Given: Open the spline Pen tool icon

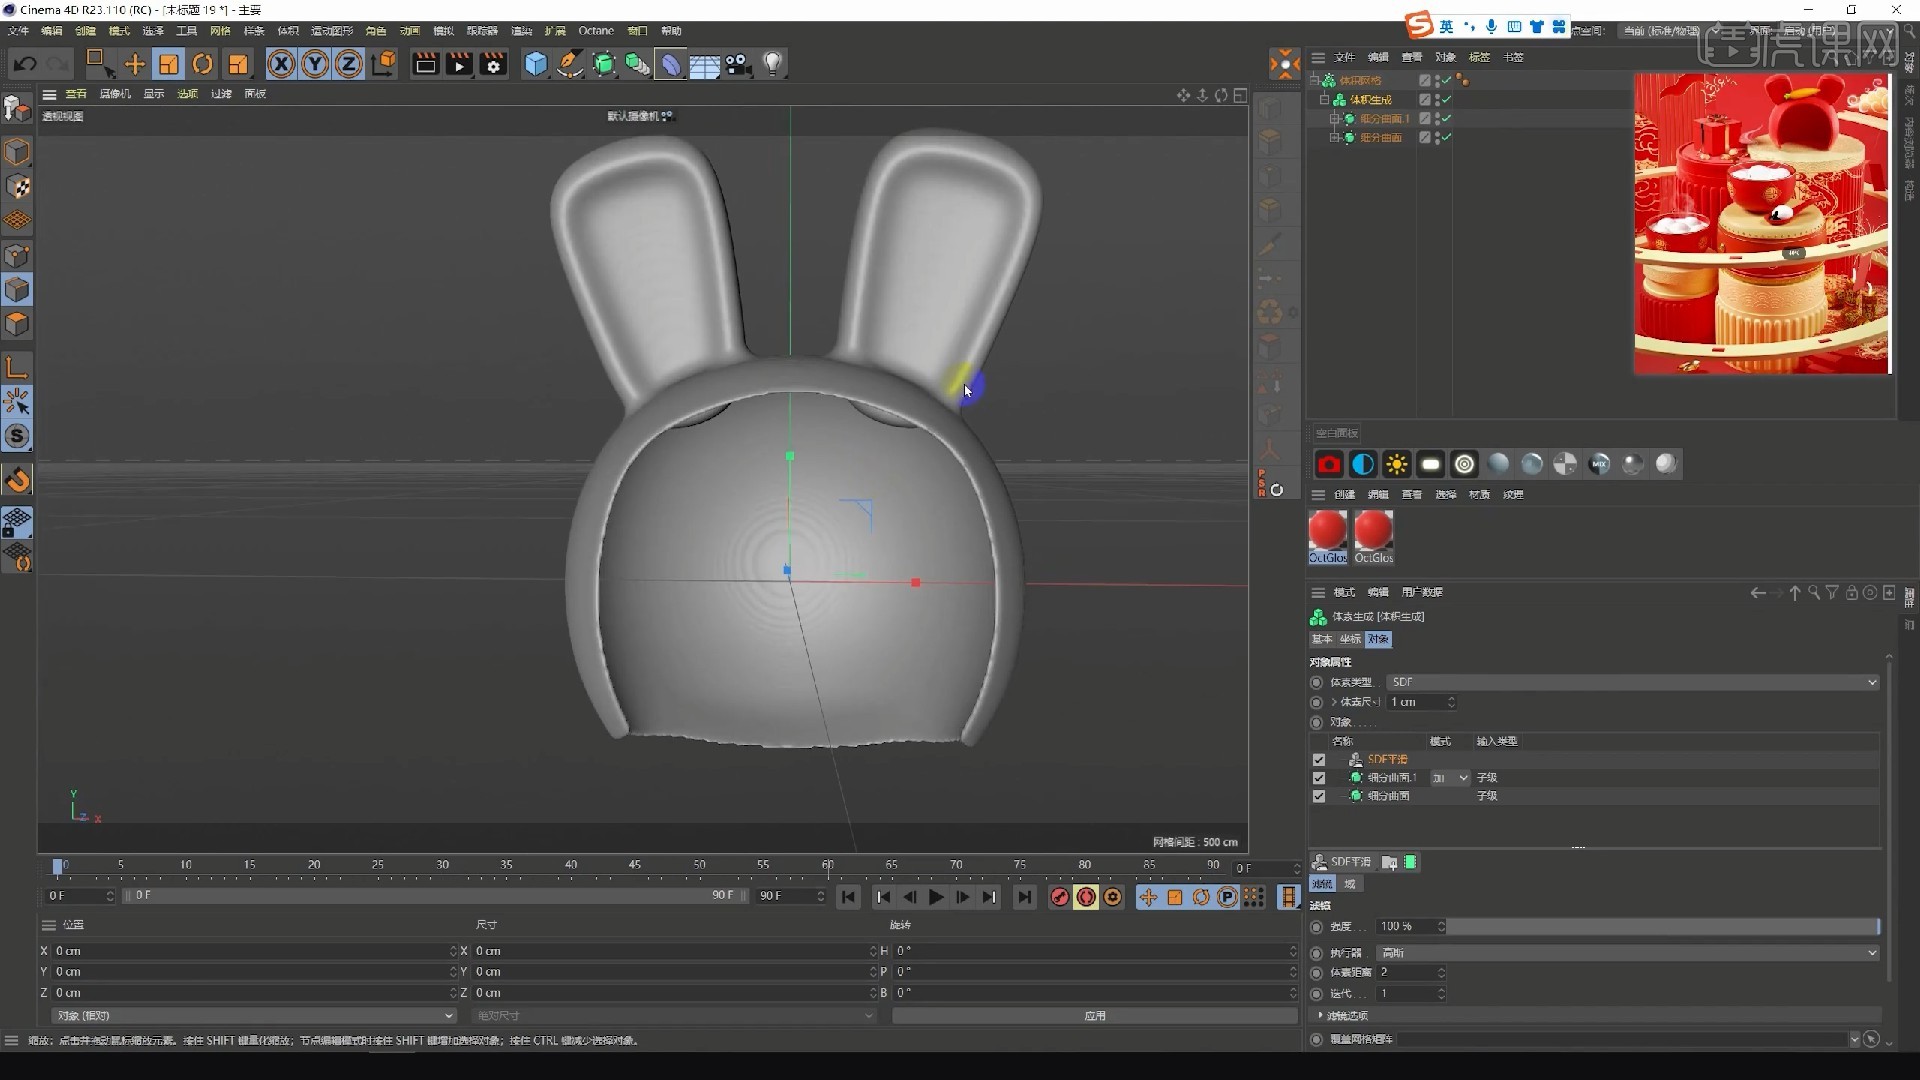Looking at the screenshot, I should pos(570,65).
